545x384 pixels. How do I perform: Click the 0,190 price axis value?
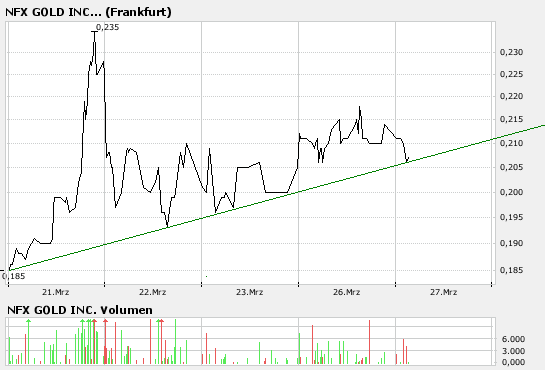click(511, 243)
